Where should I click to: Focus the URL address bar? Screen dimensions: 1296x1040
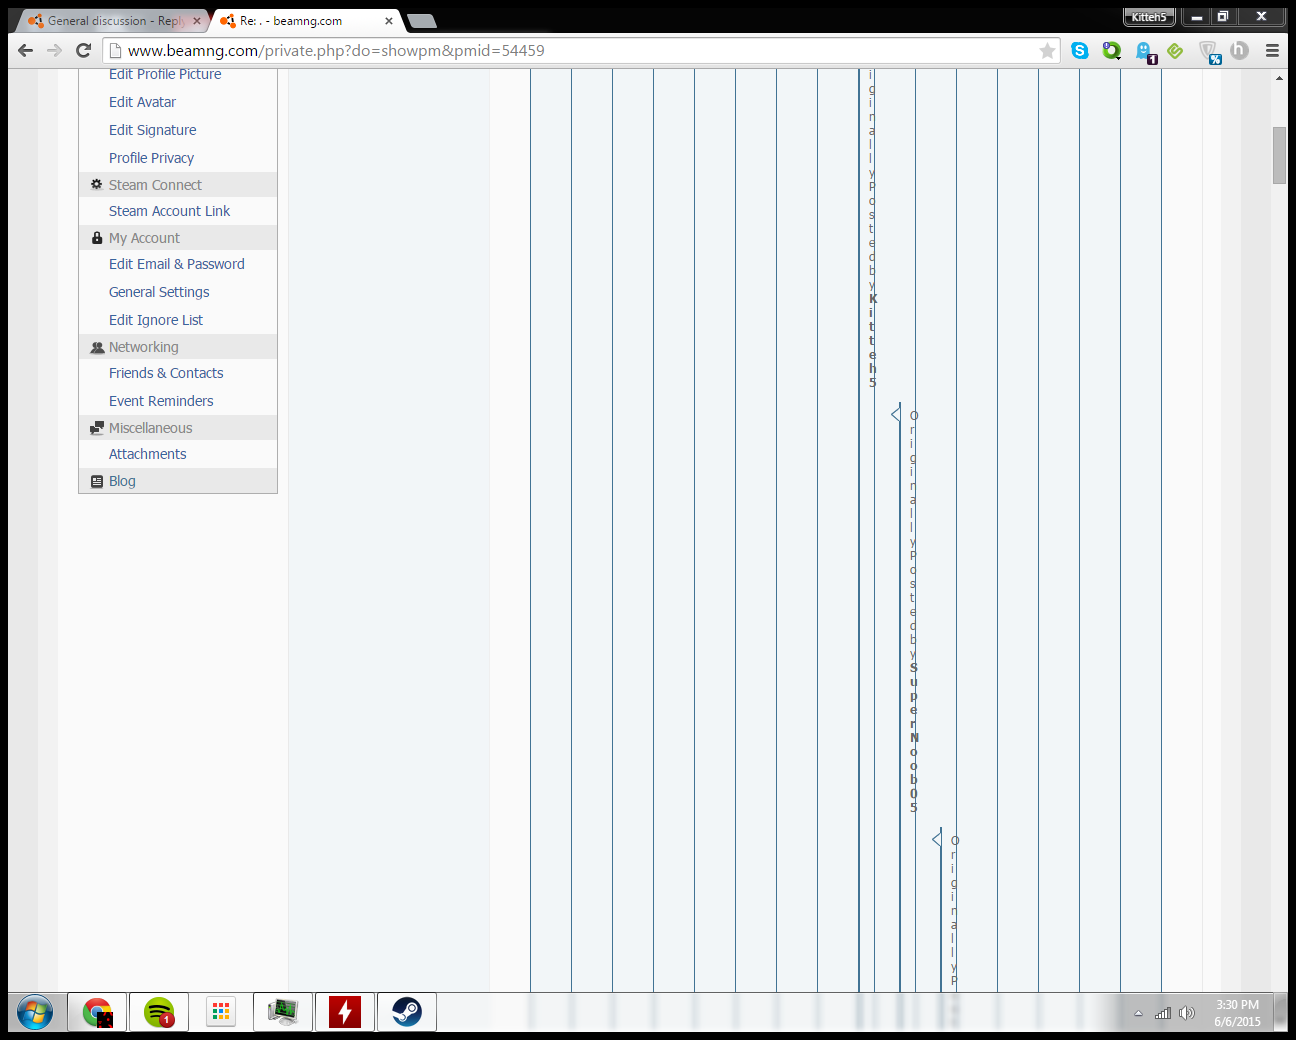[580, 50]
